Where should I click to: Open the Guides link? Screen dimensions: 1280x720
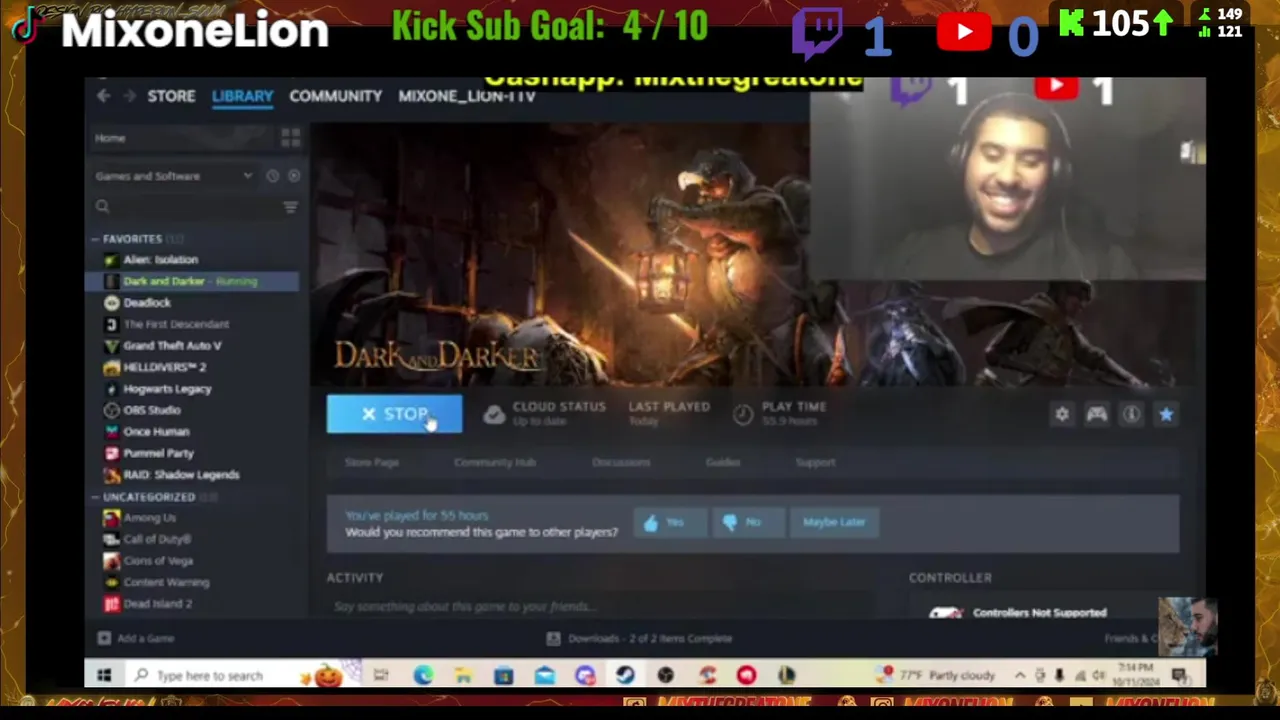[722, 462]
